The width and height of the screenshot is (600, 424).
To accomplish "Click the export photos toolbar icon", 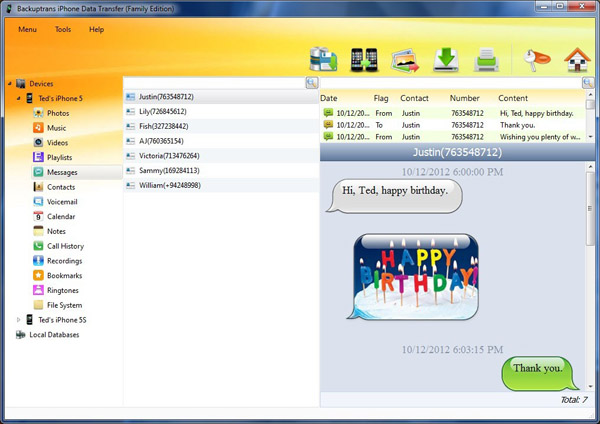I will pyautogui.click(x=405, y=60).
